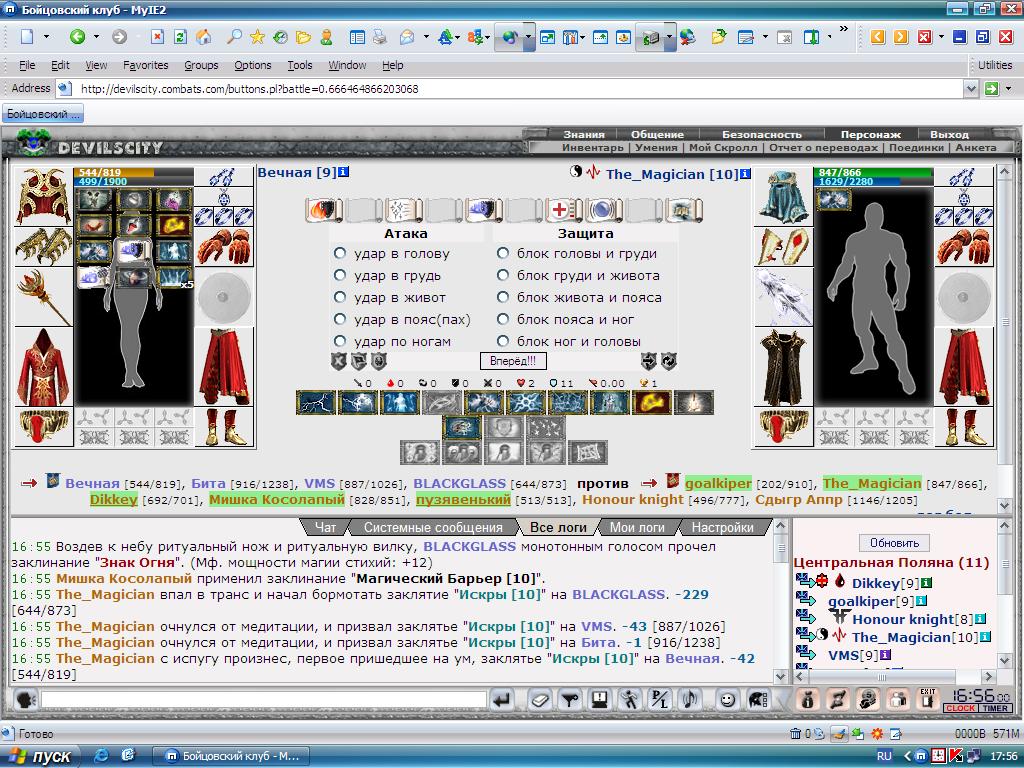Click the red helmet equipment slot
The width and height of the screenshot is (1024, 768).
pyautogui.click(x=43, y=196)
